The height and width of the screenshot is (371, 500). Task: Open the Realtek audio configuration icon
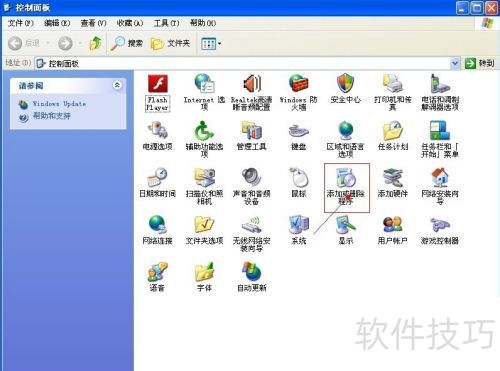pos(252,92)
